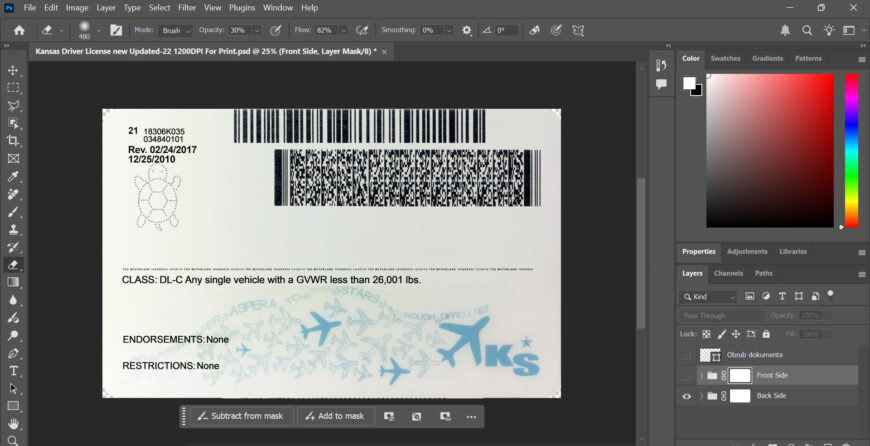Switch to the Adjustments tab
The height and width of the screenshot is (446, 870).
[x=747, y=252]
